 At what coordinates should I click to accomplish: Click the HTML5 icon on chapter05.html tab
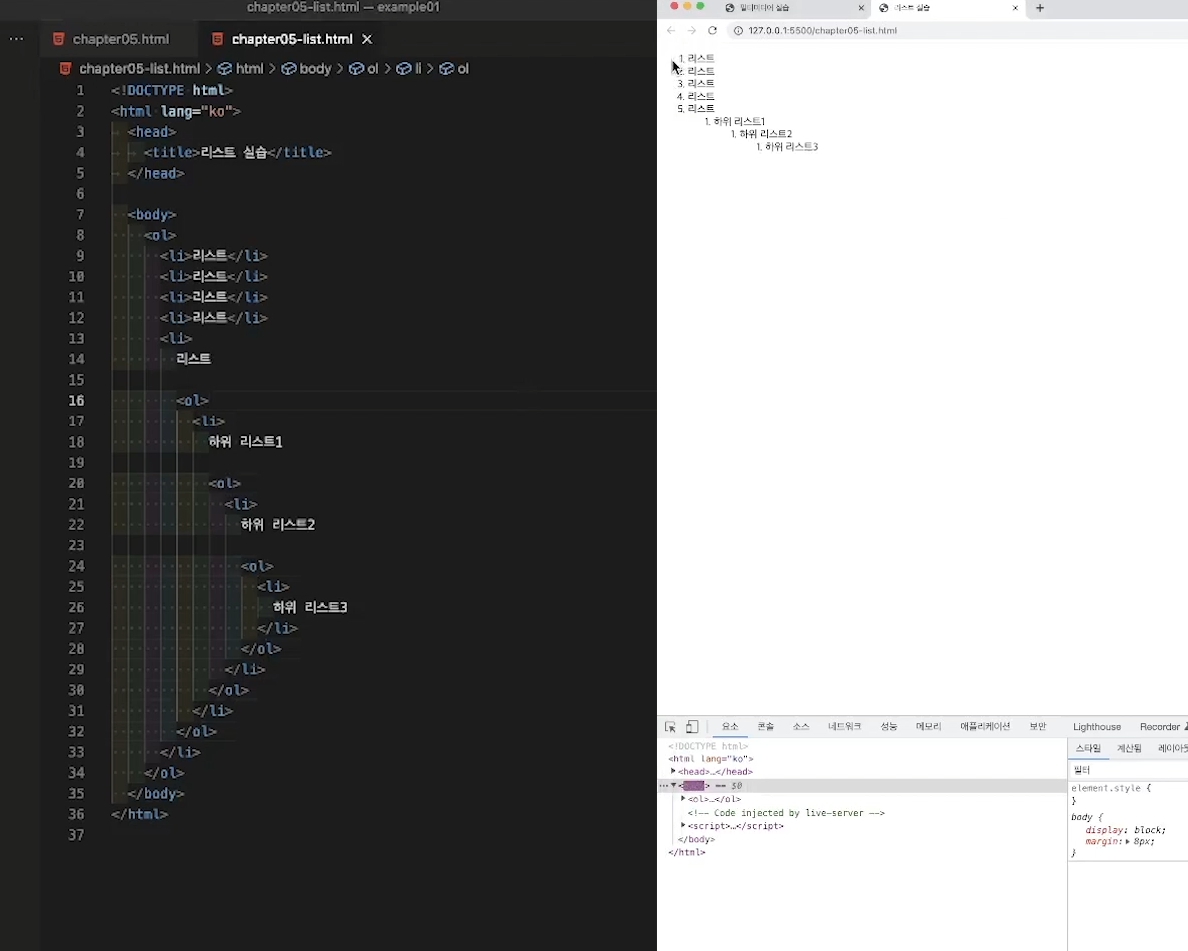58,39
